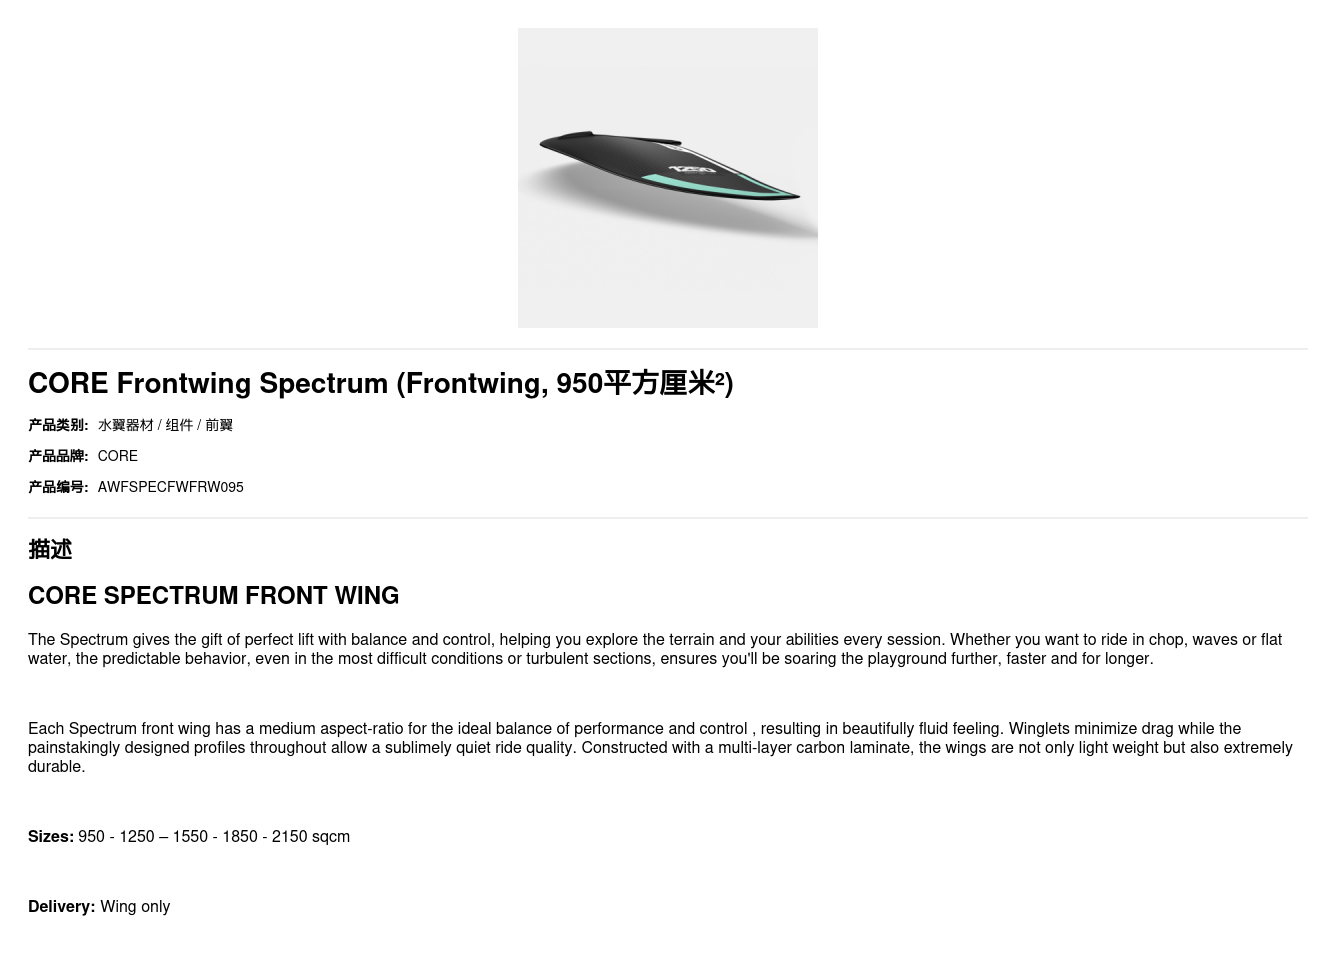
Task: Click the 产品编号 label
Action: (58, 487)
